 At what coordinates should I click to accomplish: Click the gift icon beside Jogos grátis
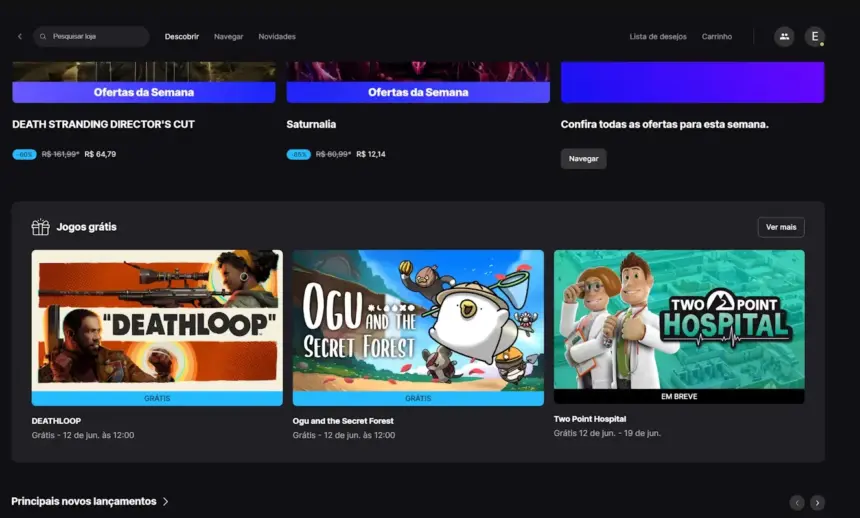click(x=40, y=227)
